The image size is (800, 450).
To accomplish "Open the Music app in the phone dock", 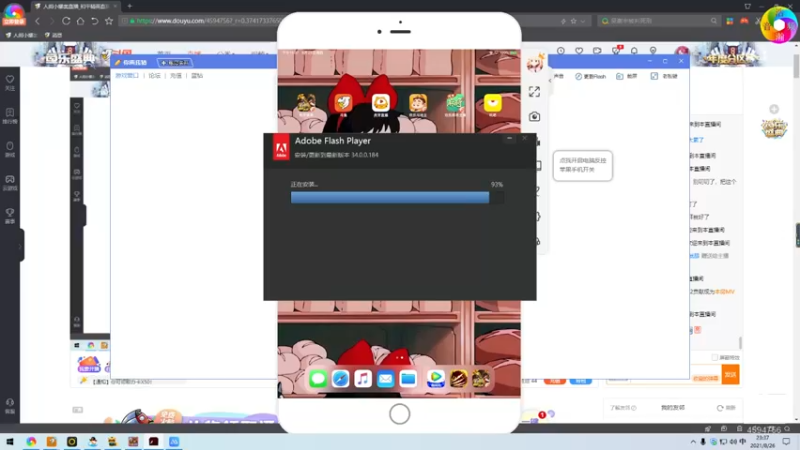I will [x=363, y=379].
